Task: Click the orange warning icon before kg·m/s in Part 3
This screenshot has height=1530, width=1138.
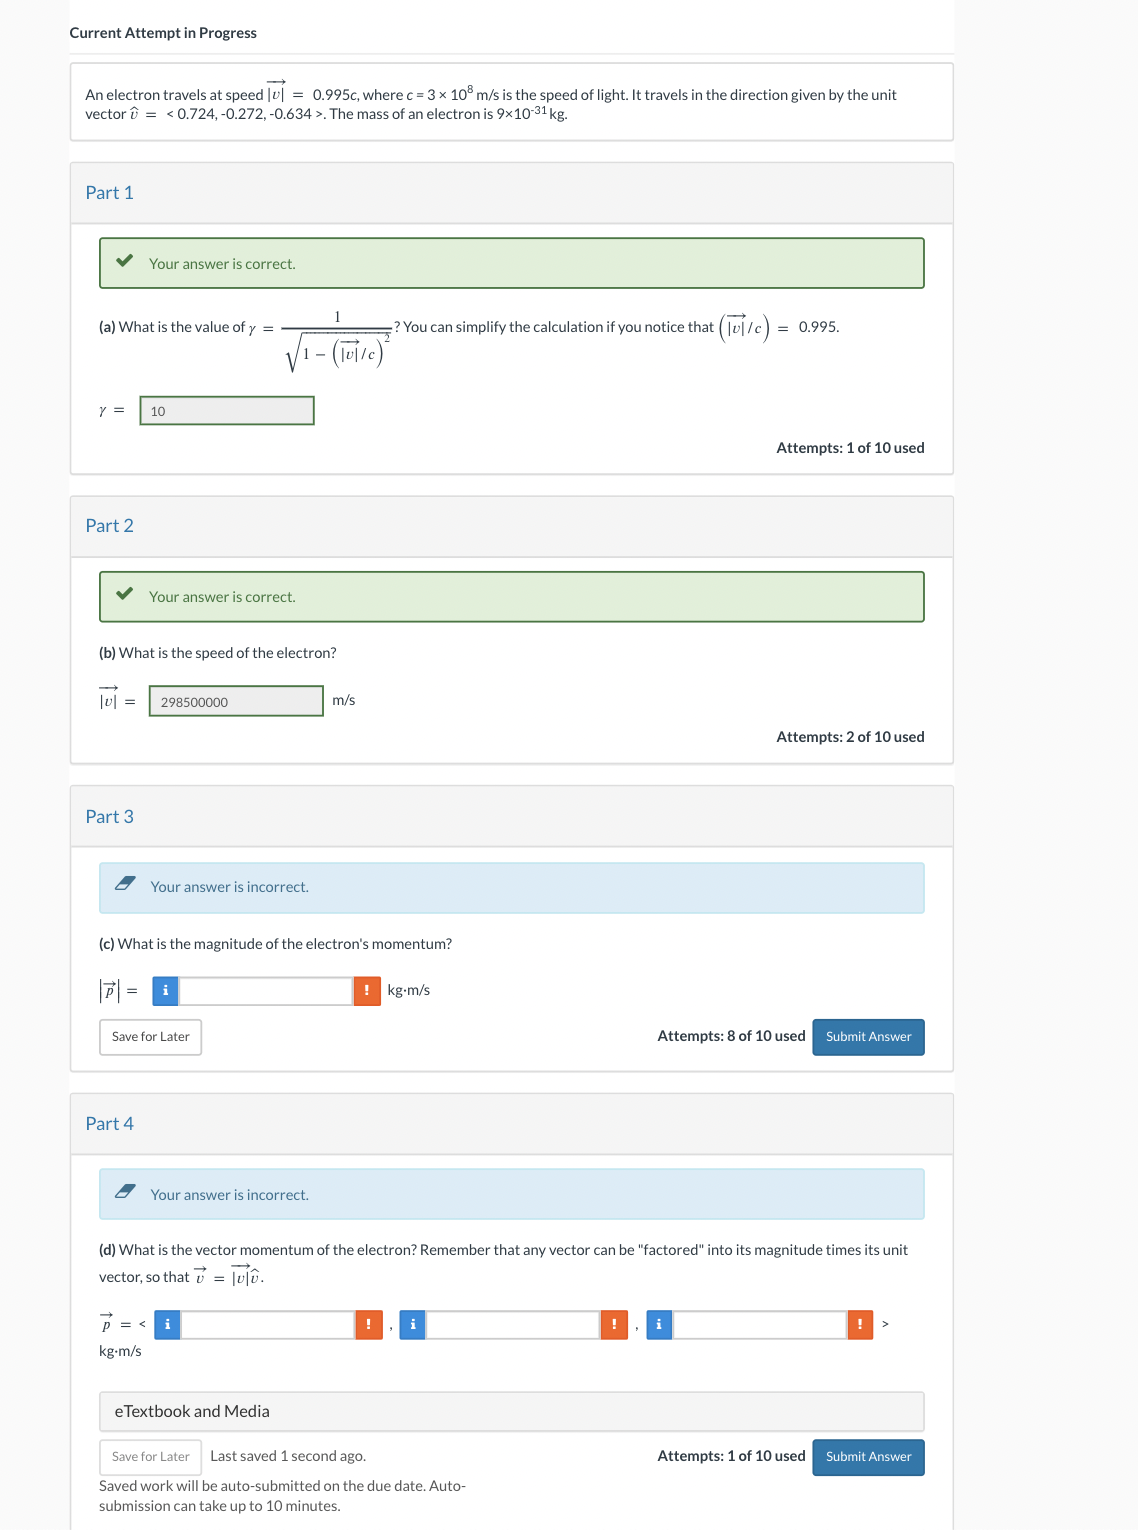Action: click(367, 990)
